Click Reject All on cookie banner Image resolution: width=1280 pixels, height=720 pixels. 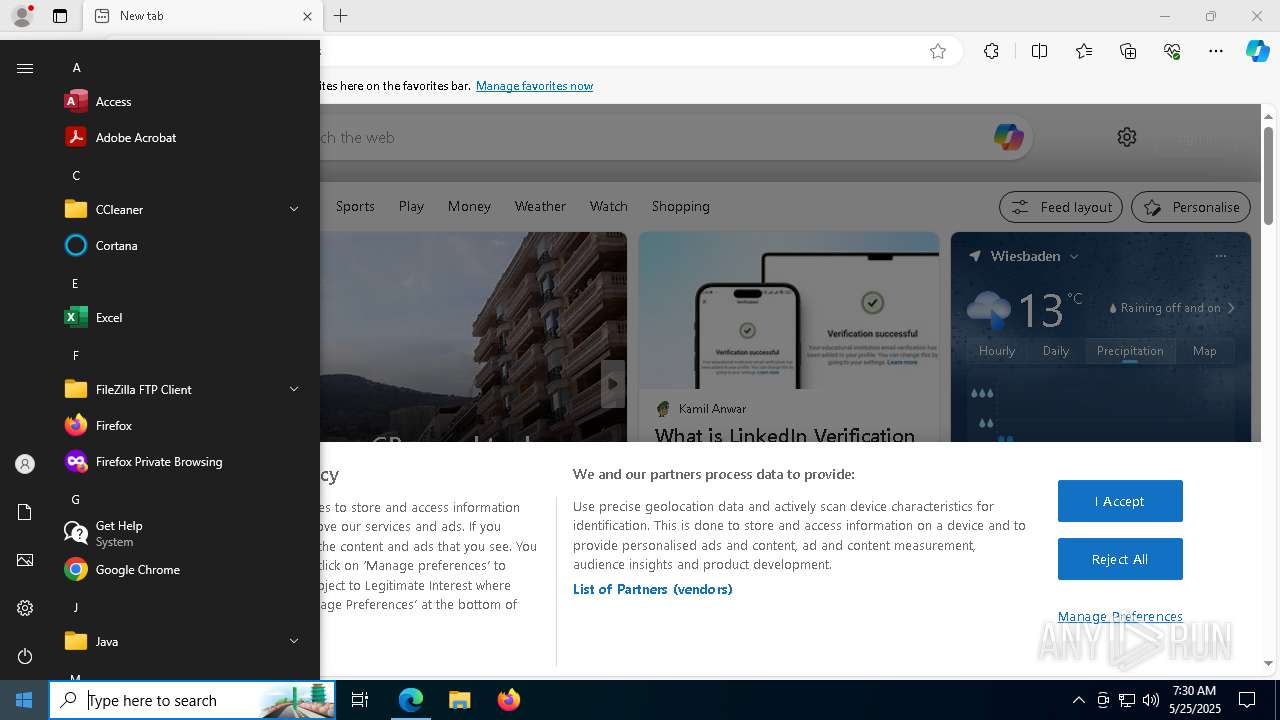(1120, 559)
